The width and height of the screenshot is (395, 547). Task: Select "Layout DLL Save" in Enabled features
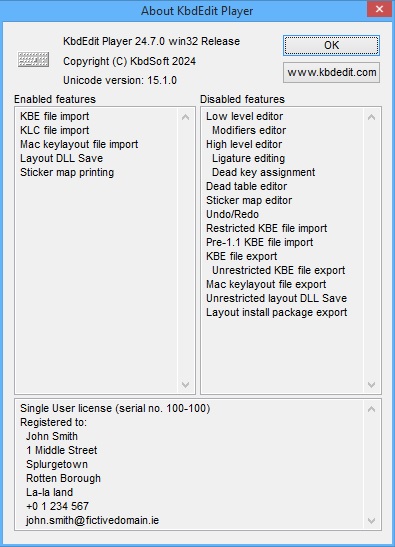(x=61, y=158)
